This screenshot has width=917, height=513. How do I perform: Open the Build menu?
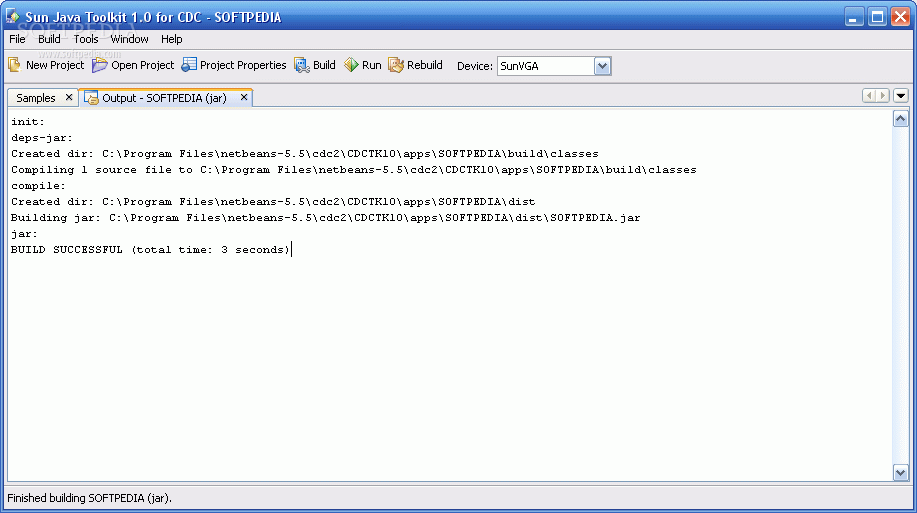tap(49, 39)
